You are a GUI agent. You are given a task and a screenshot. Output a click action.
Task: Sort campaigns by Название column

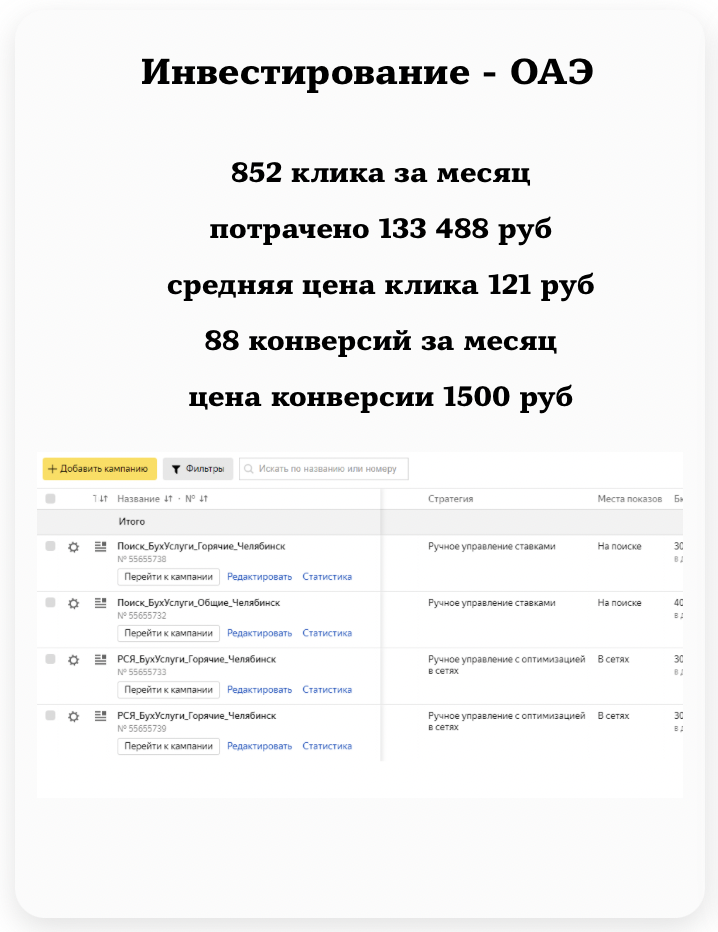[x=138, y=498]
